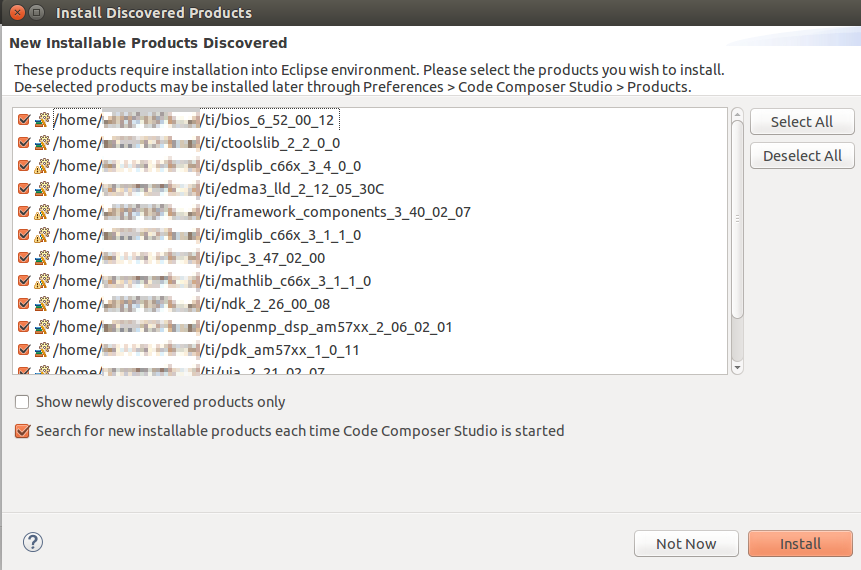861x570 pixels.
Task: Open help with the question mark icon
Action: (32, 542)
